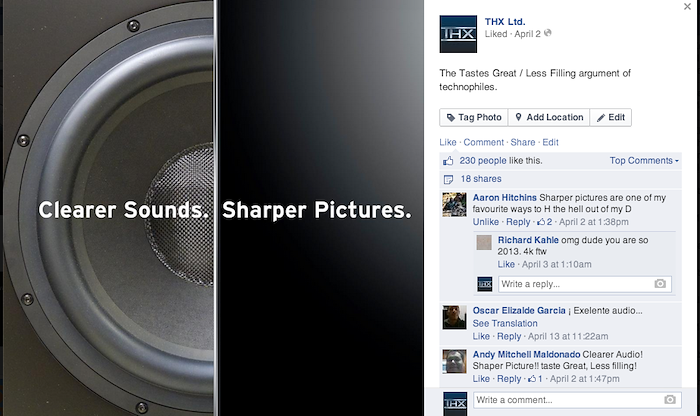Open Aaron Hitchins' profile picture
This screenshot has height=416, width=700.
pos(454,204)
